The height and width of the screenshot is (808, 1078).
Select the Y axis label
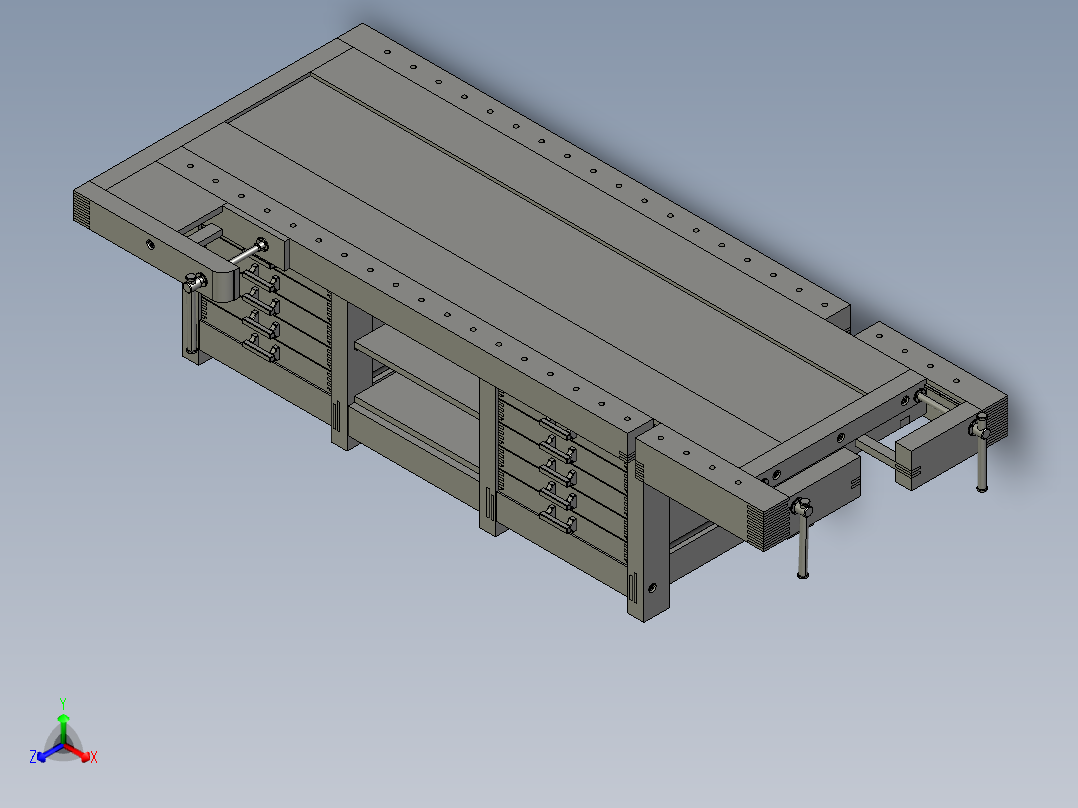[63, 701]
